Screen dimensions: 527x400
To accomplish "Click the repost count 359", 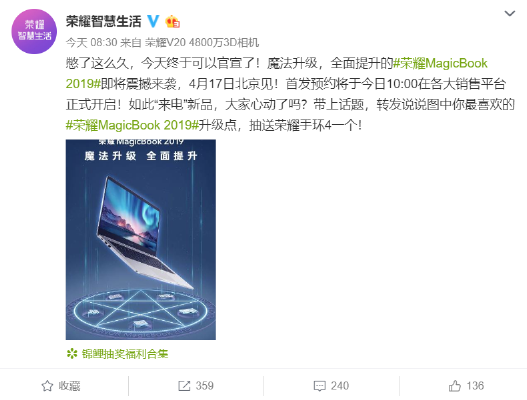I will [205, 386].
